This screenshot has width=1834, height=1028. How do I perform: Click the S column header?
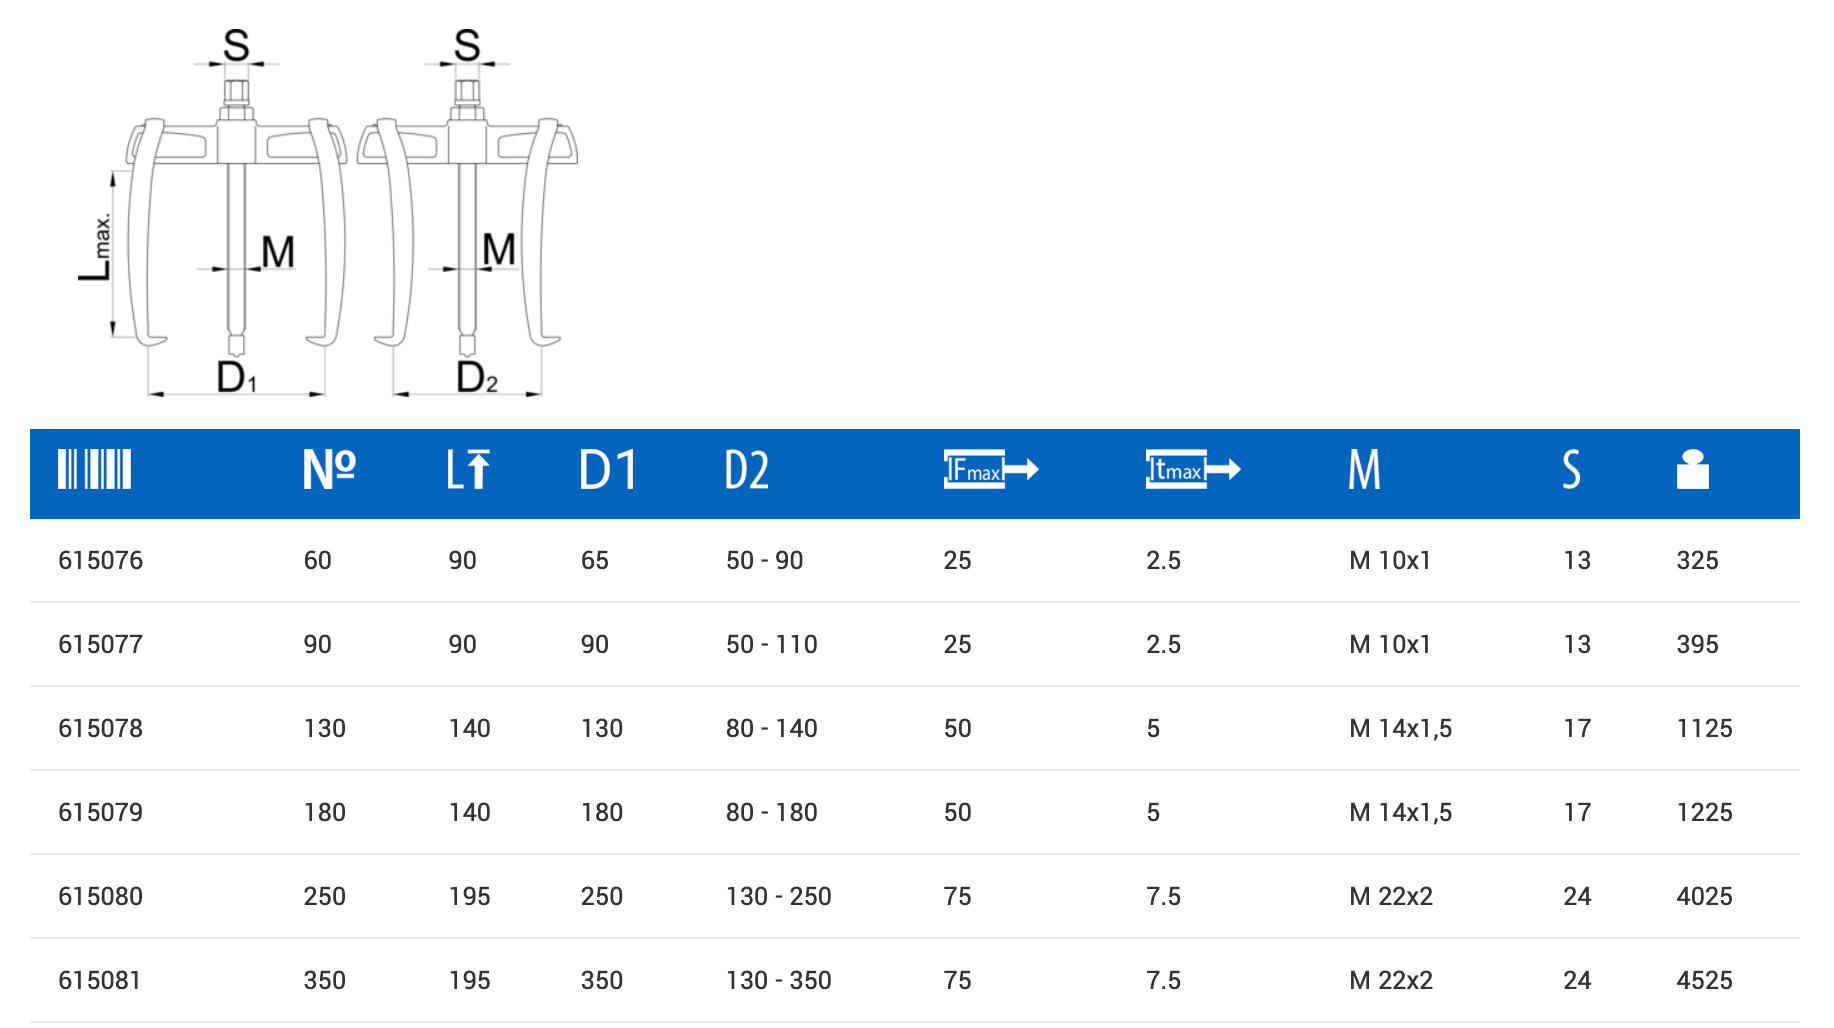1571,469
